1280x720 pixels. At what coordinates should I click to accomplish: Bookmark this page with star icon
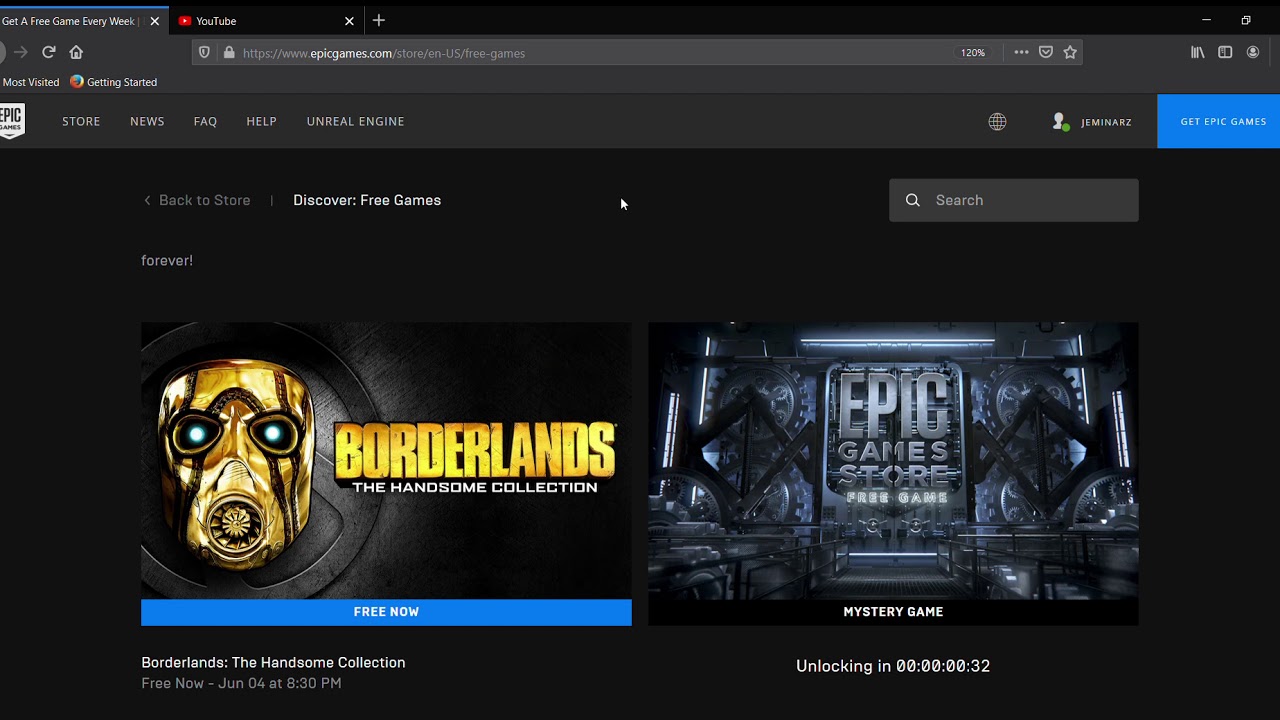pyautogui.click(x=1070, y=52)
